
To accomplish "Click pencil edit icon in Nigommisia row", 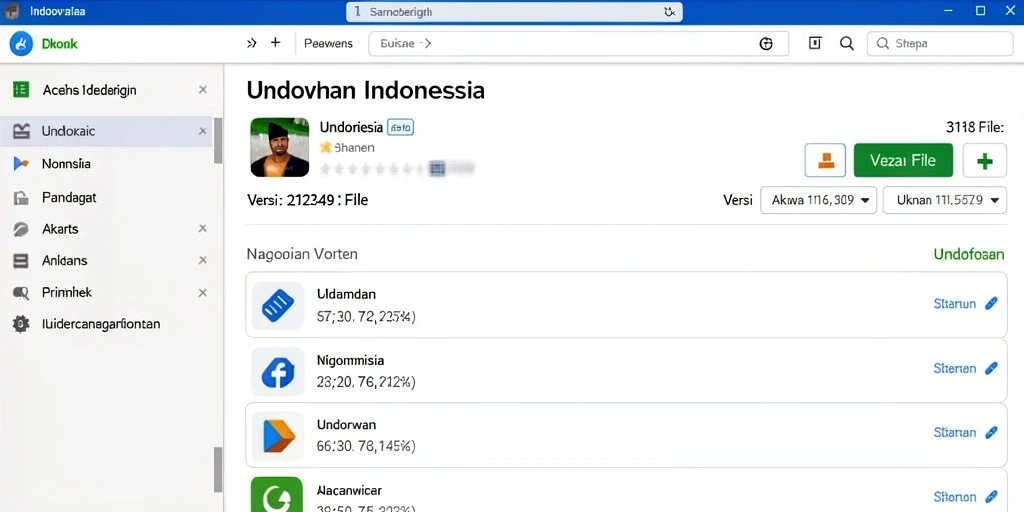I will 991,368.
